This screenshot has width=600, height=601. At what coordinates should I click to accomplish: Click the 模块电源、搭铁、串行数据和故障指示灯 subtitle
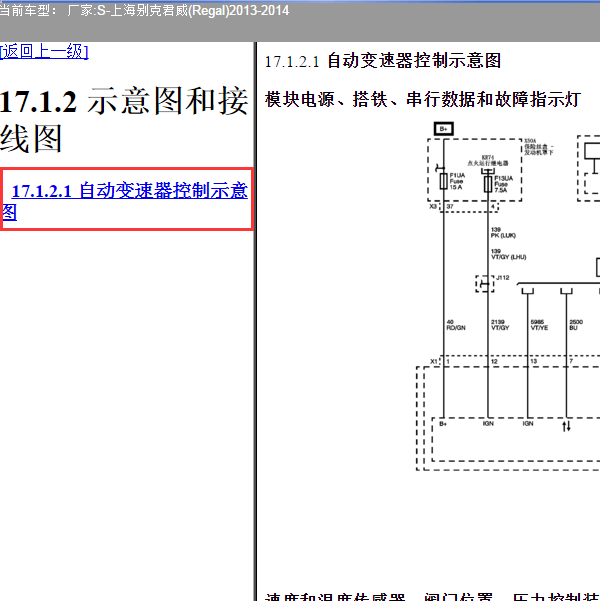tap(423, 99)
